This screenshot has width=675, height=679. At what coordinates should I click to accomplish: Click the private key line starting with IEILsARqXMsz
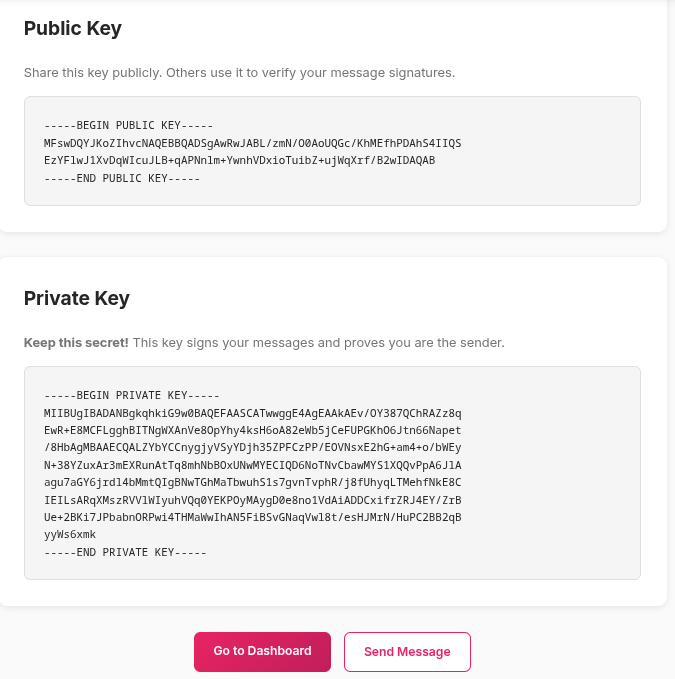pos(252,500)
